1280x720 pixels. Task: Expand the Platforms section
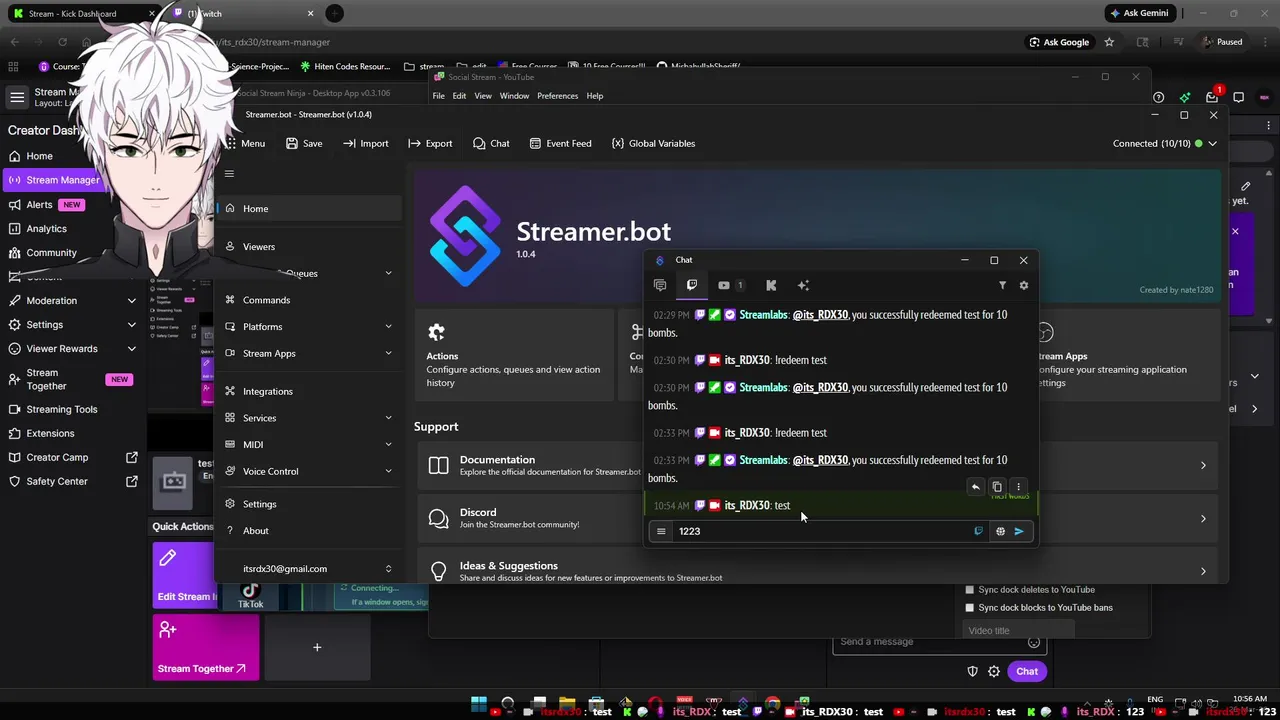click(x=309, y=326)
